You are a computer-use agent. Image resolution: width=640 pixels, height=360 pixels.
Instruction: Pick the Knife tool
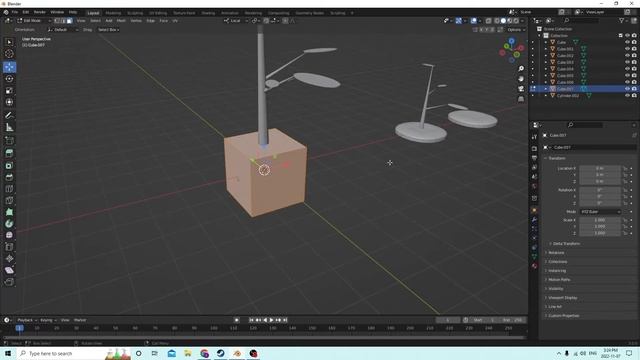(9, 200)
